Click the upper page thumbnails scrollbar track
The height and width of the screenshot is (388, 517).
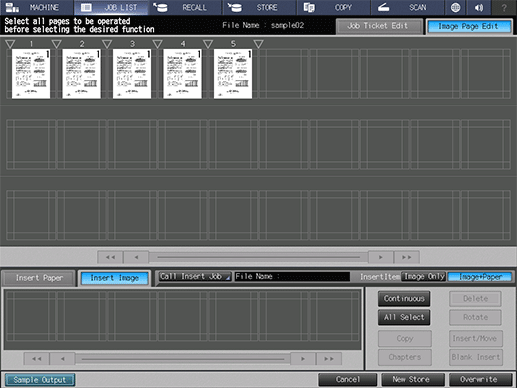coord(258,257)
